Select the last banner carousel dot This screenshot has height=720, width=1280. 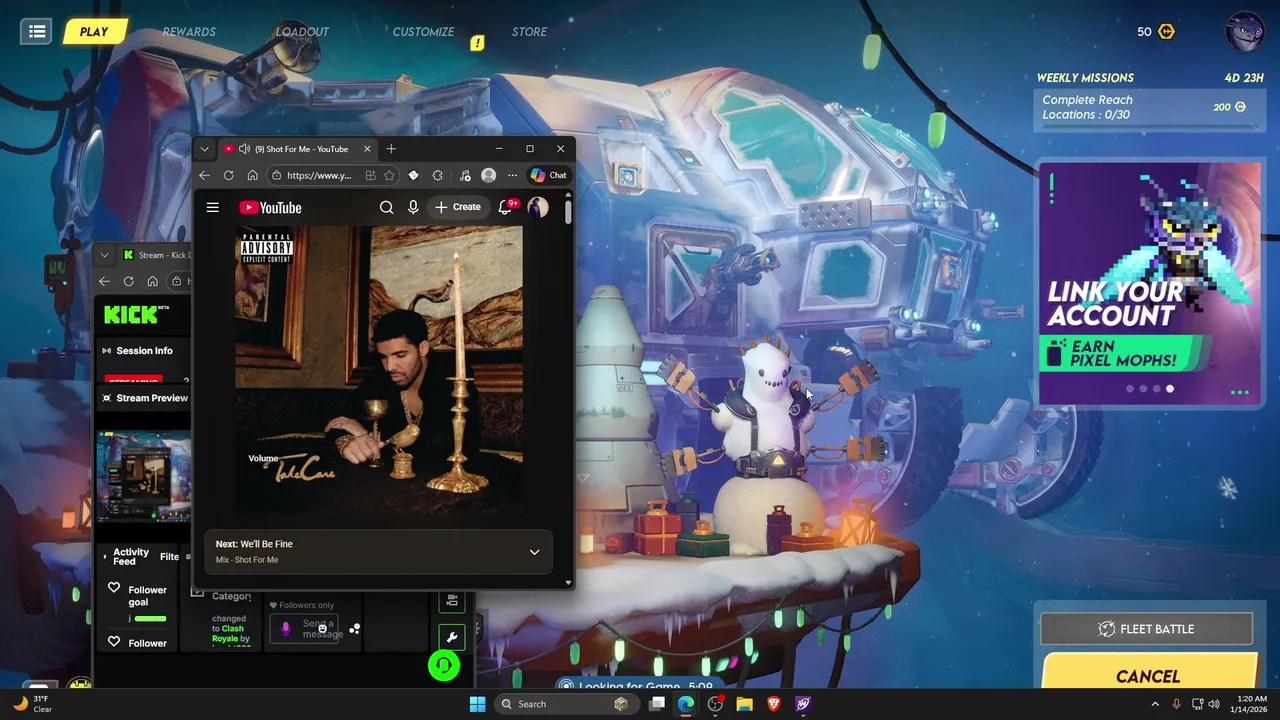[x=1169, y=389]
